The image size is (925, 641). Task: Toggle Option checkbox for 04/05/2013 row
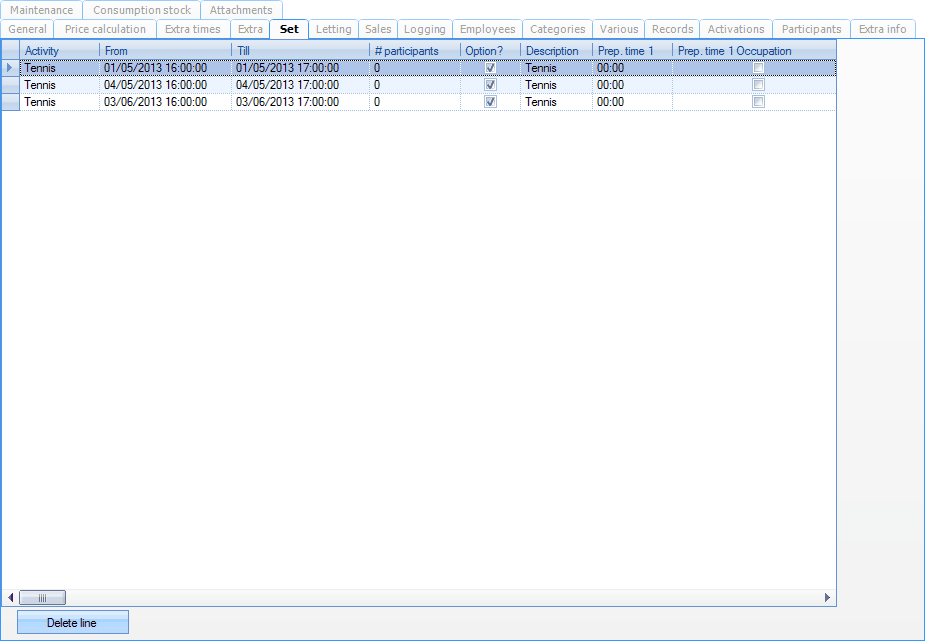[x=490, y=85]
